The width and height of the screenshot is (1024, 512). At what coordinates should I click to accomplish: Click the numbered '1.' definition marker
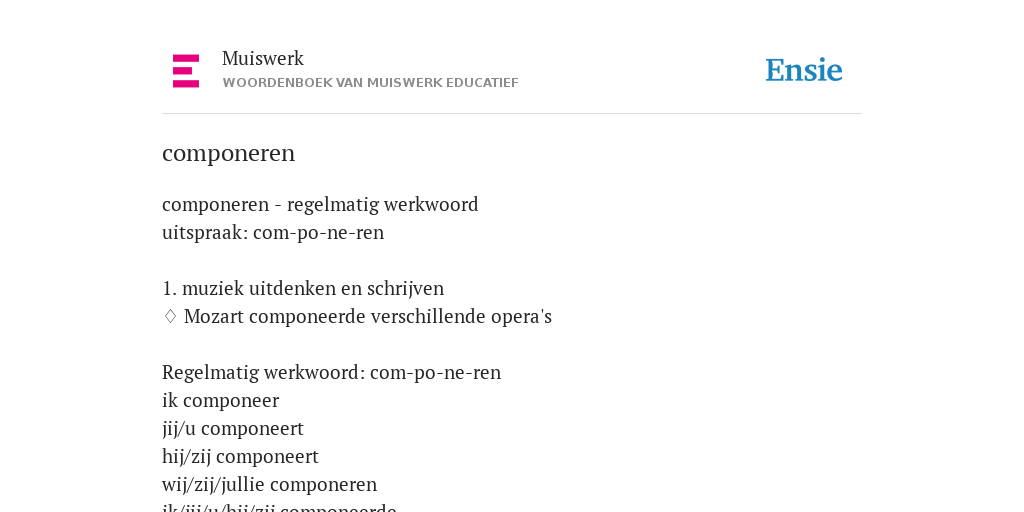(x=170, y=288)
